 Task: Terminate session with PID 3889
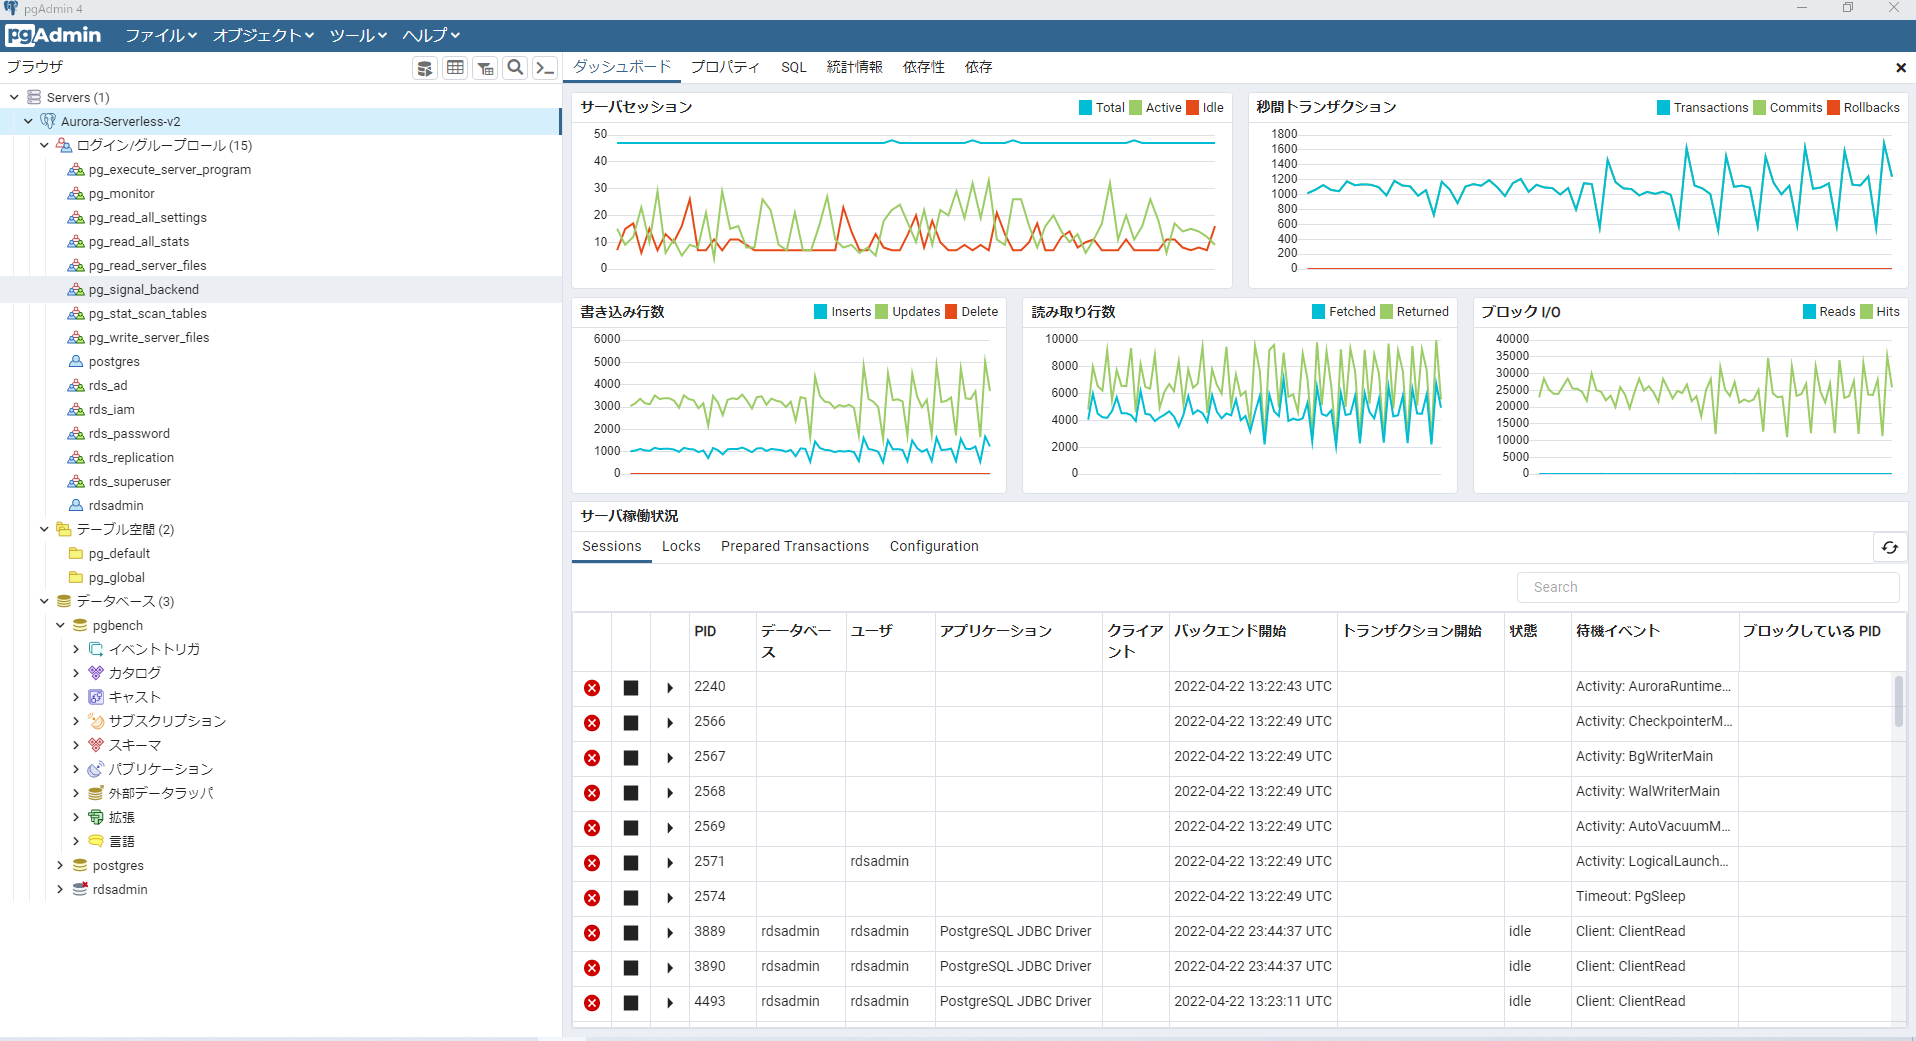pos(592,933)
